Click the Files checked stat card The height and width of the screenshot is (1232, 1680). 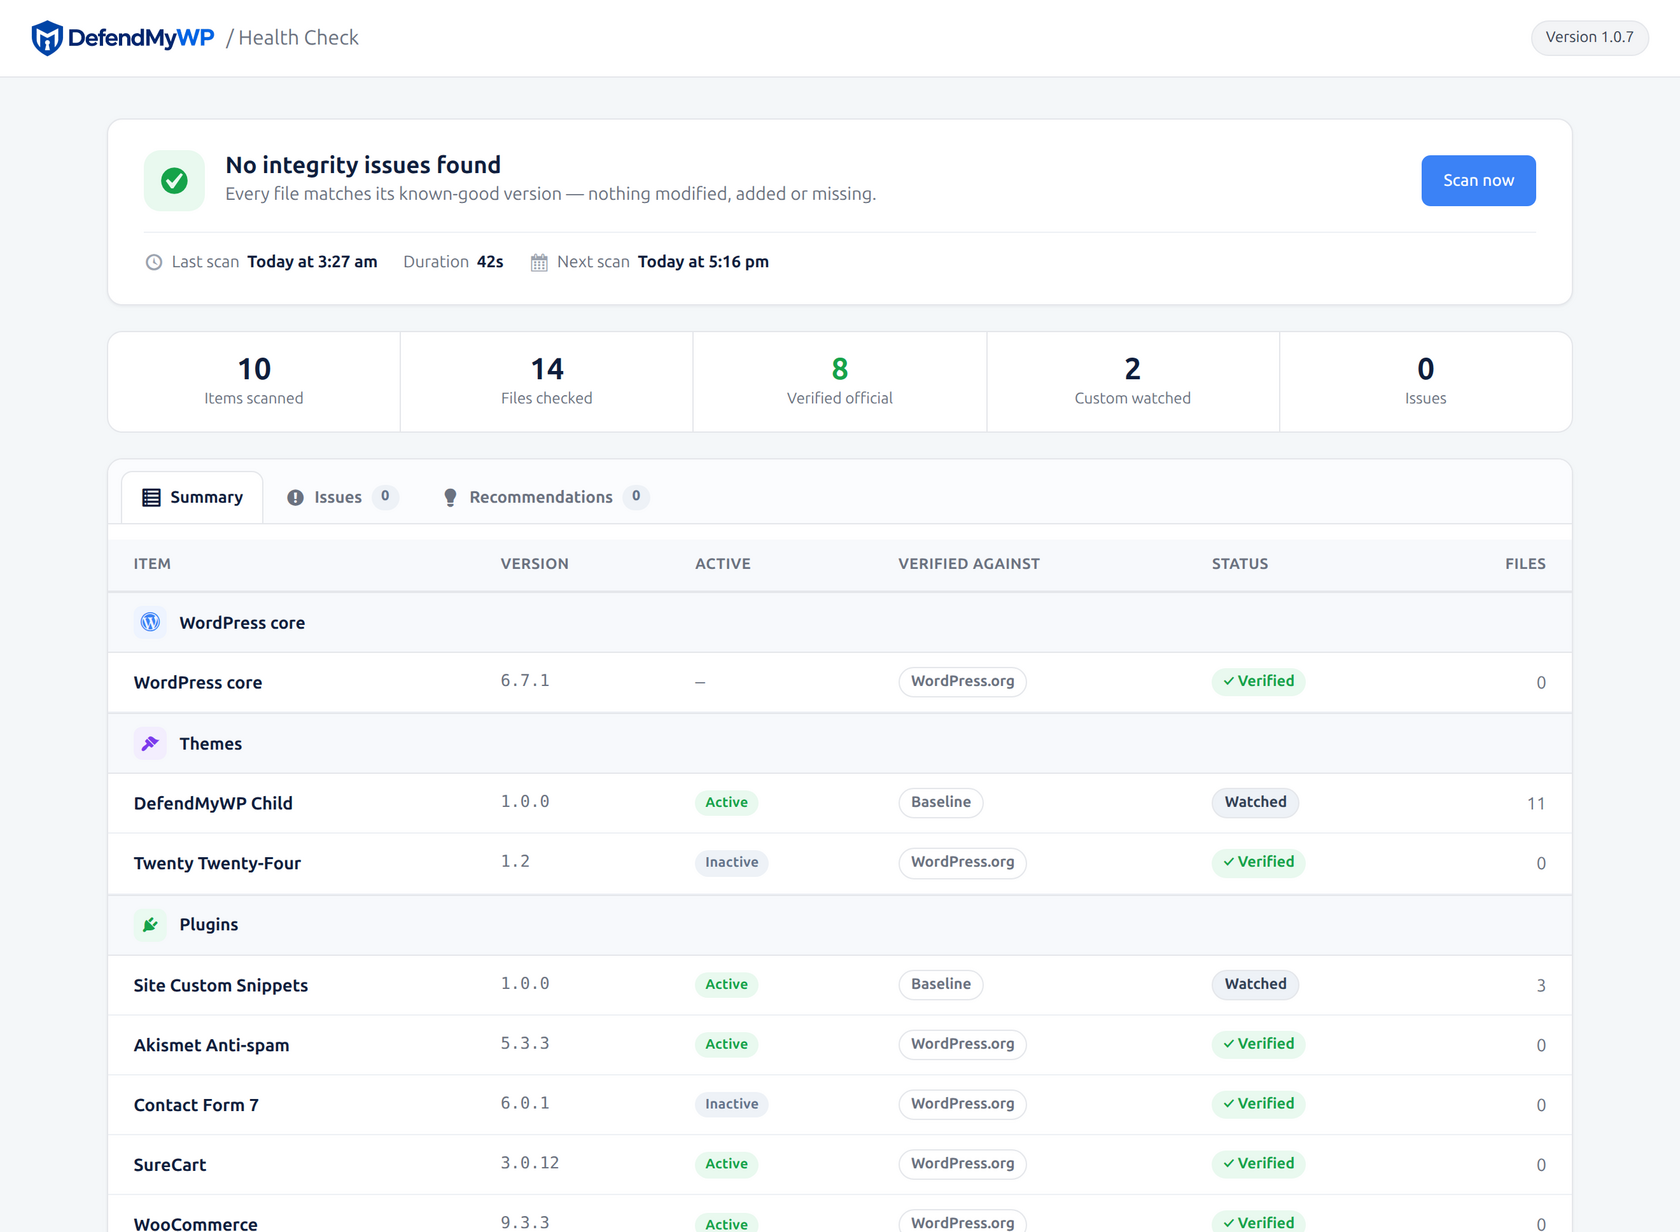[x=547, y=382]
